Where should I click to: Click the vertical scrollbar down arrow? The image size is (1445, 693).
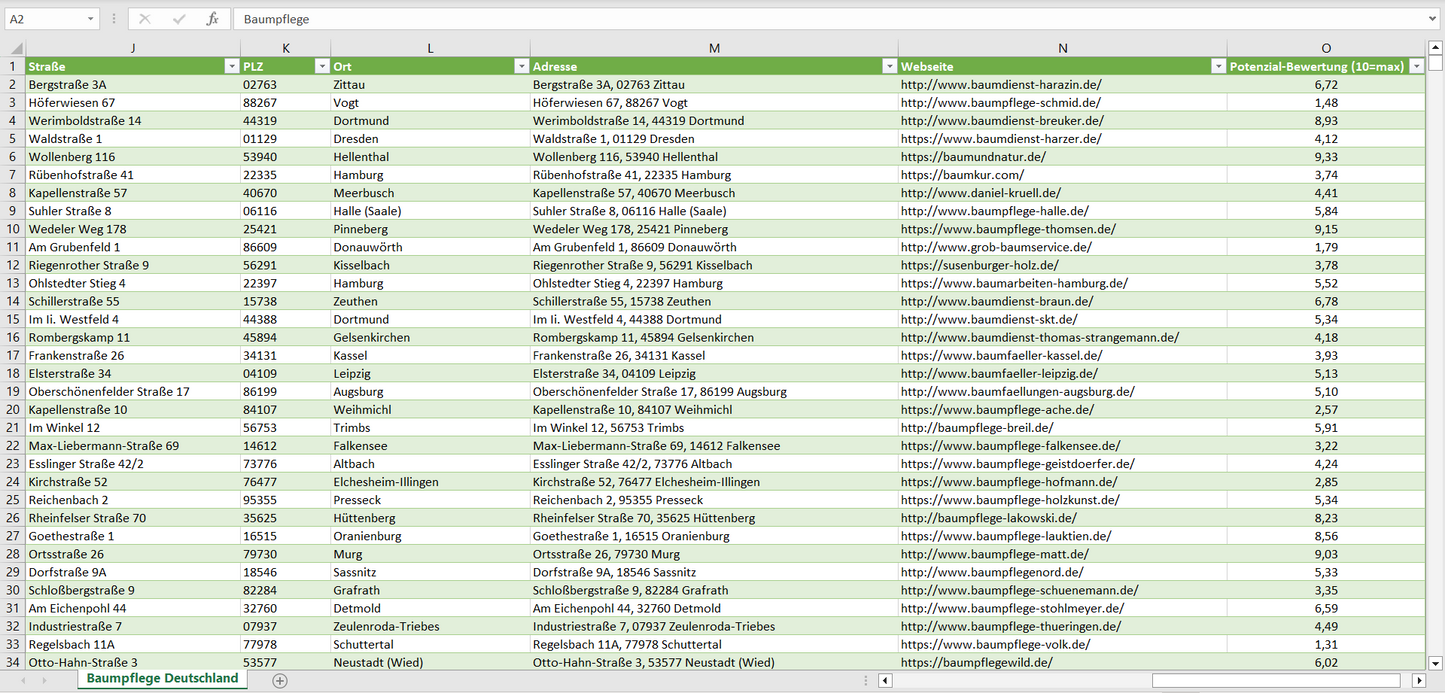pos(1436,662)
